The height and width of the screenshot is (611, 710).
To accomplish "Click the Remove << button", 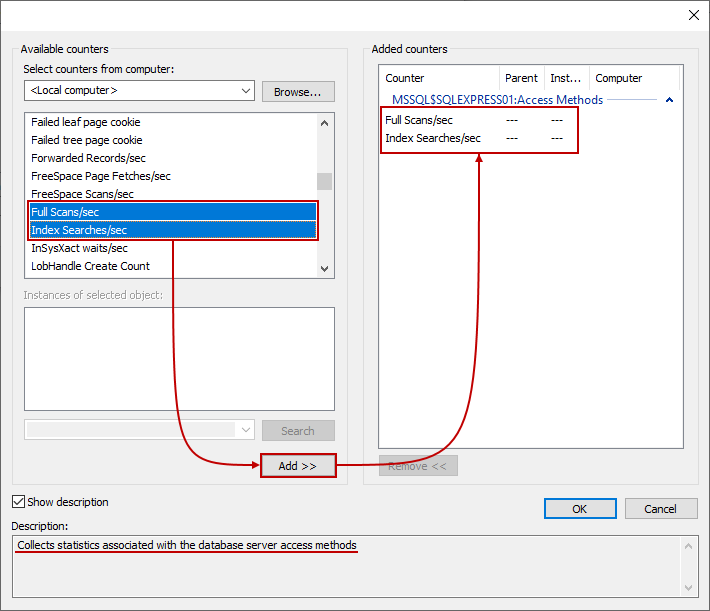I will point(418,466).
